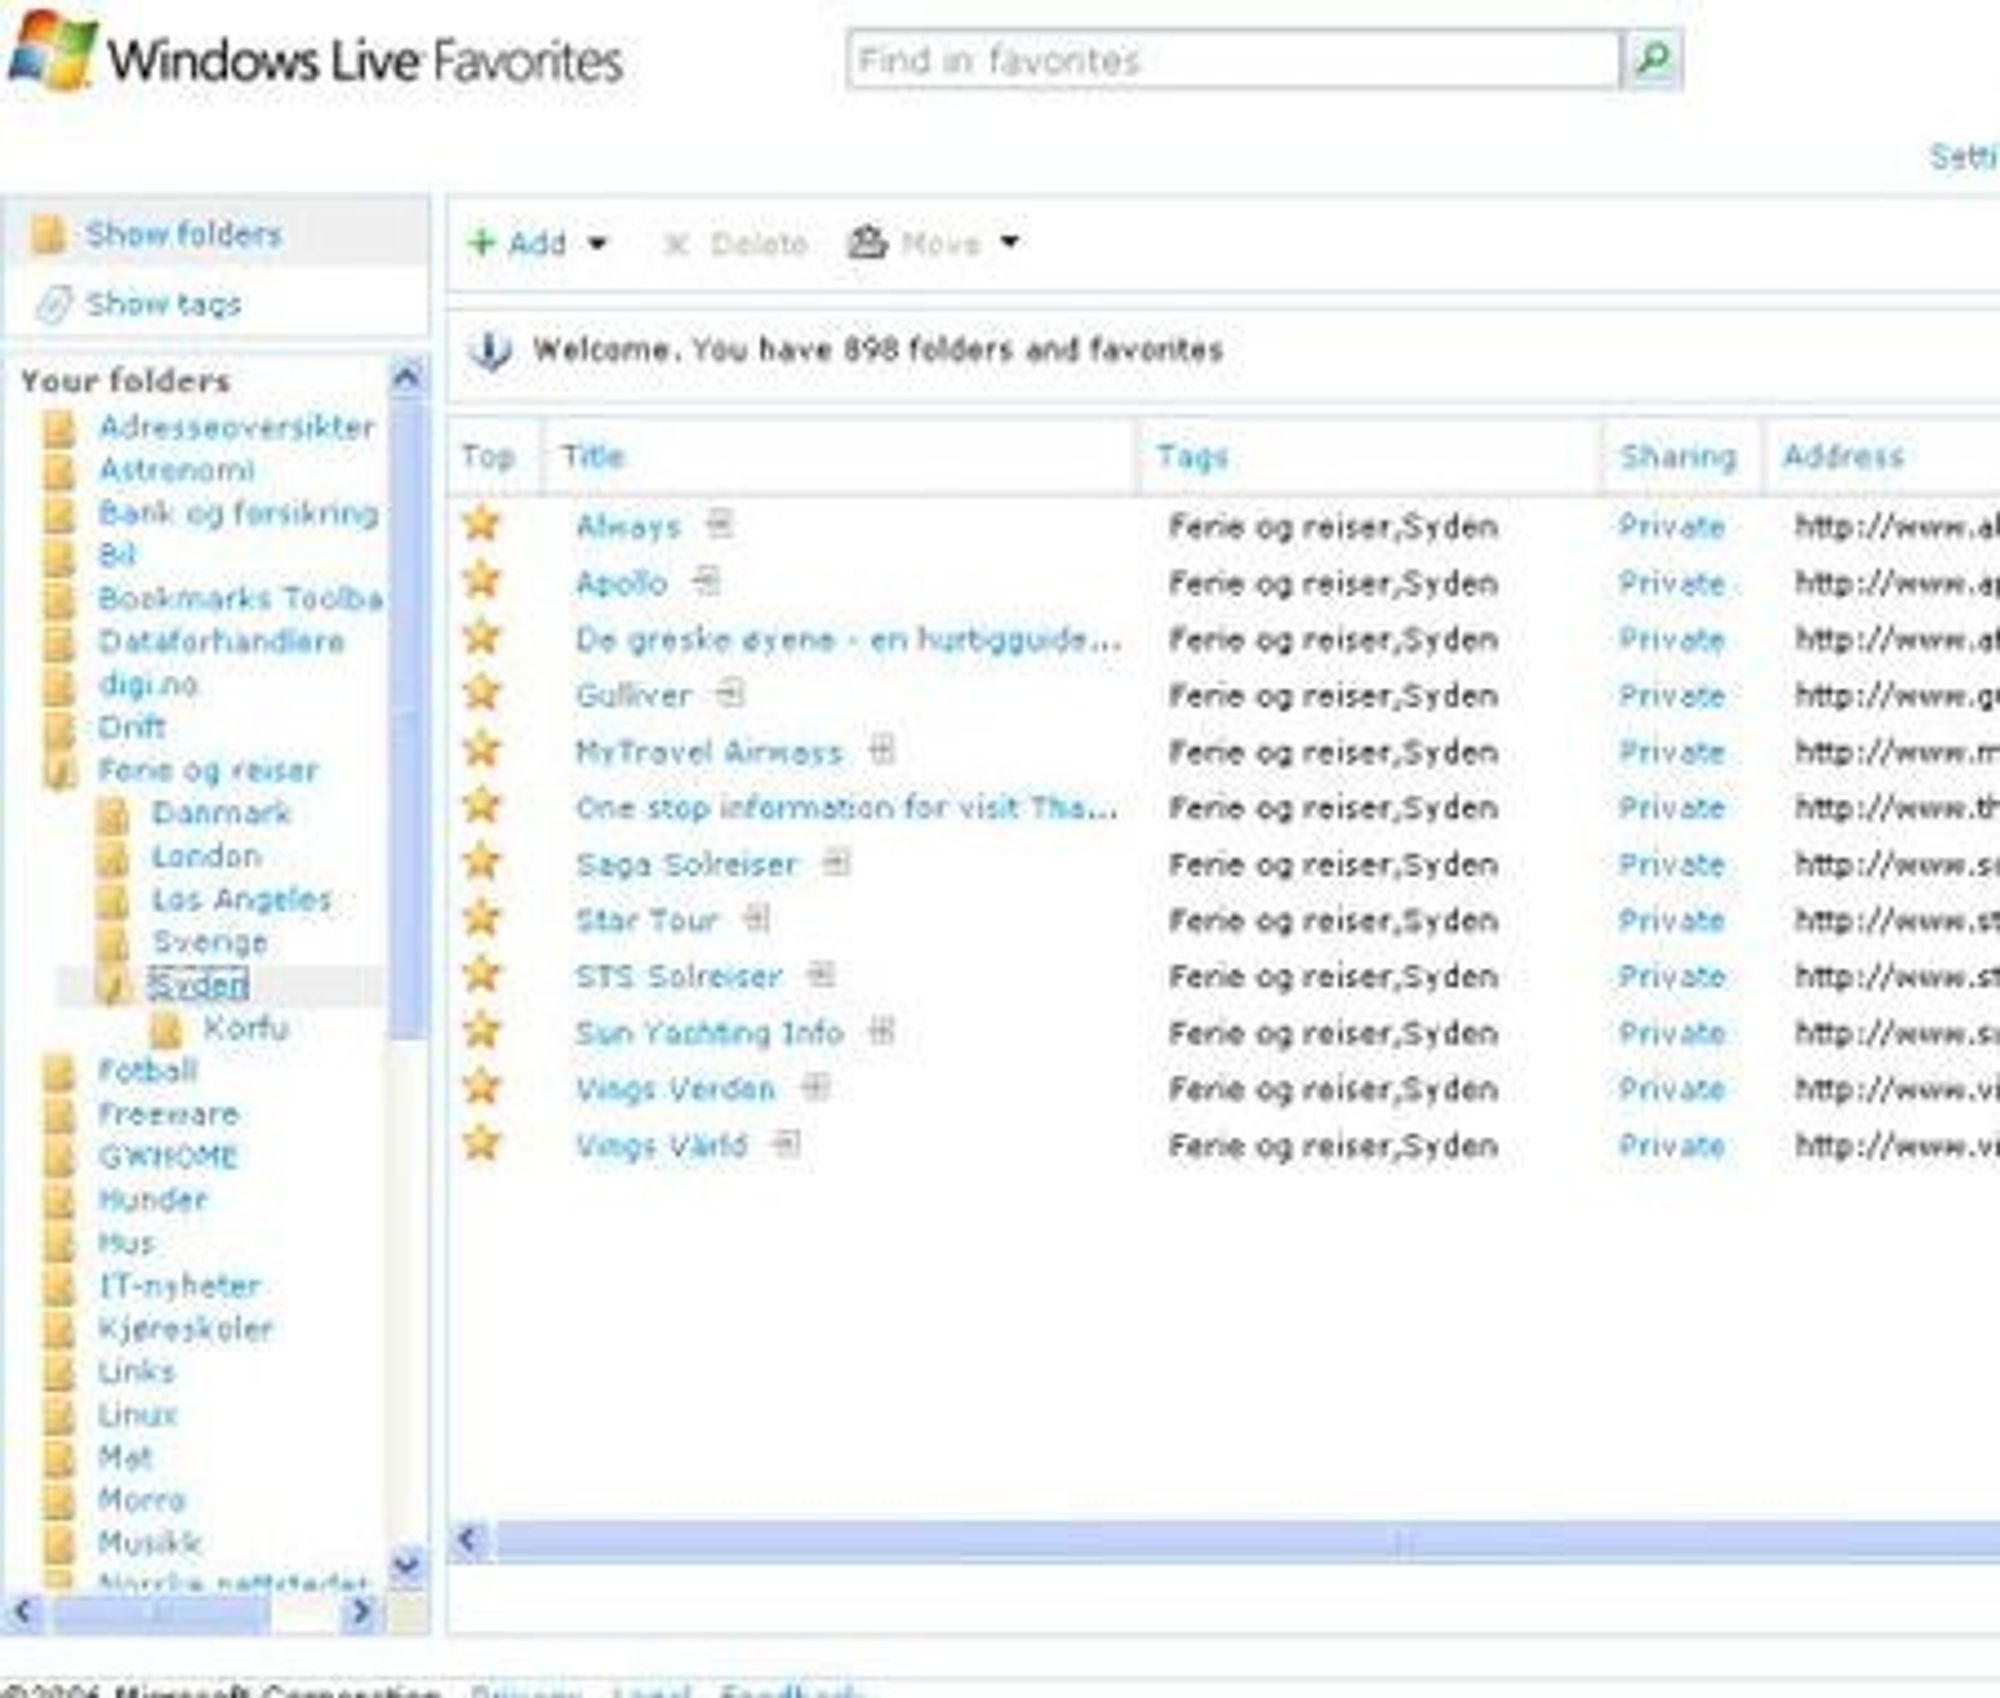Click Private sharing for Always

[x=1672, y=527]
